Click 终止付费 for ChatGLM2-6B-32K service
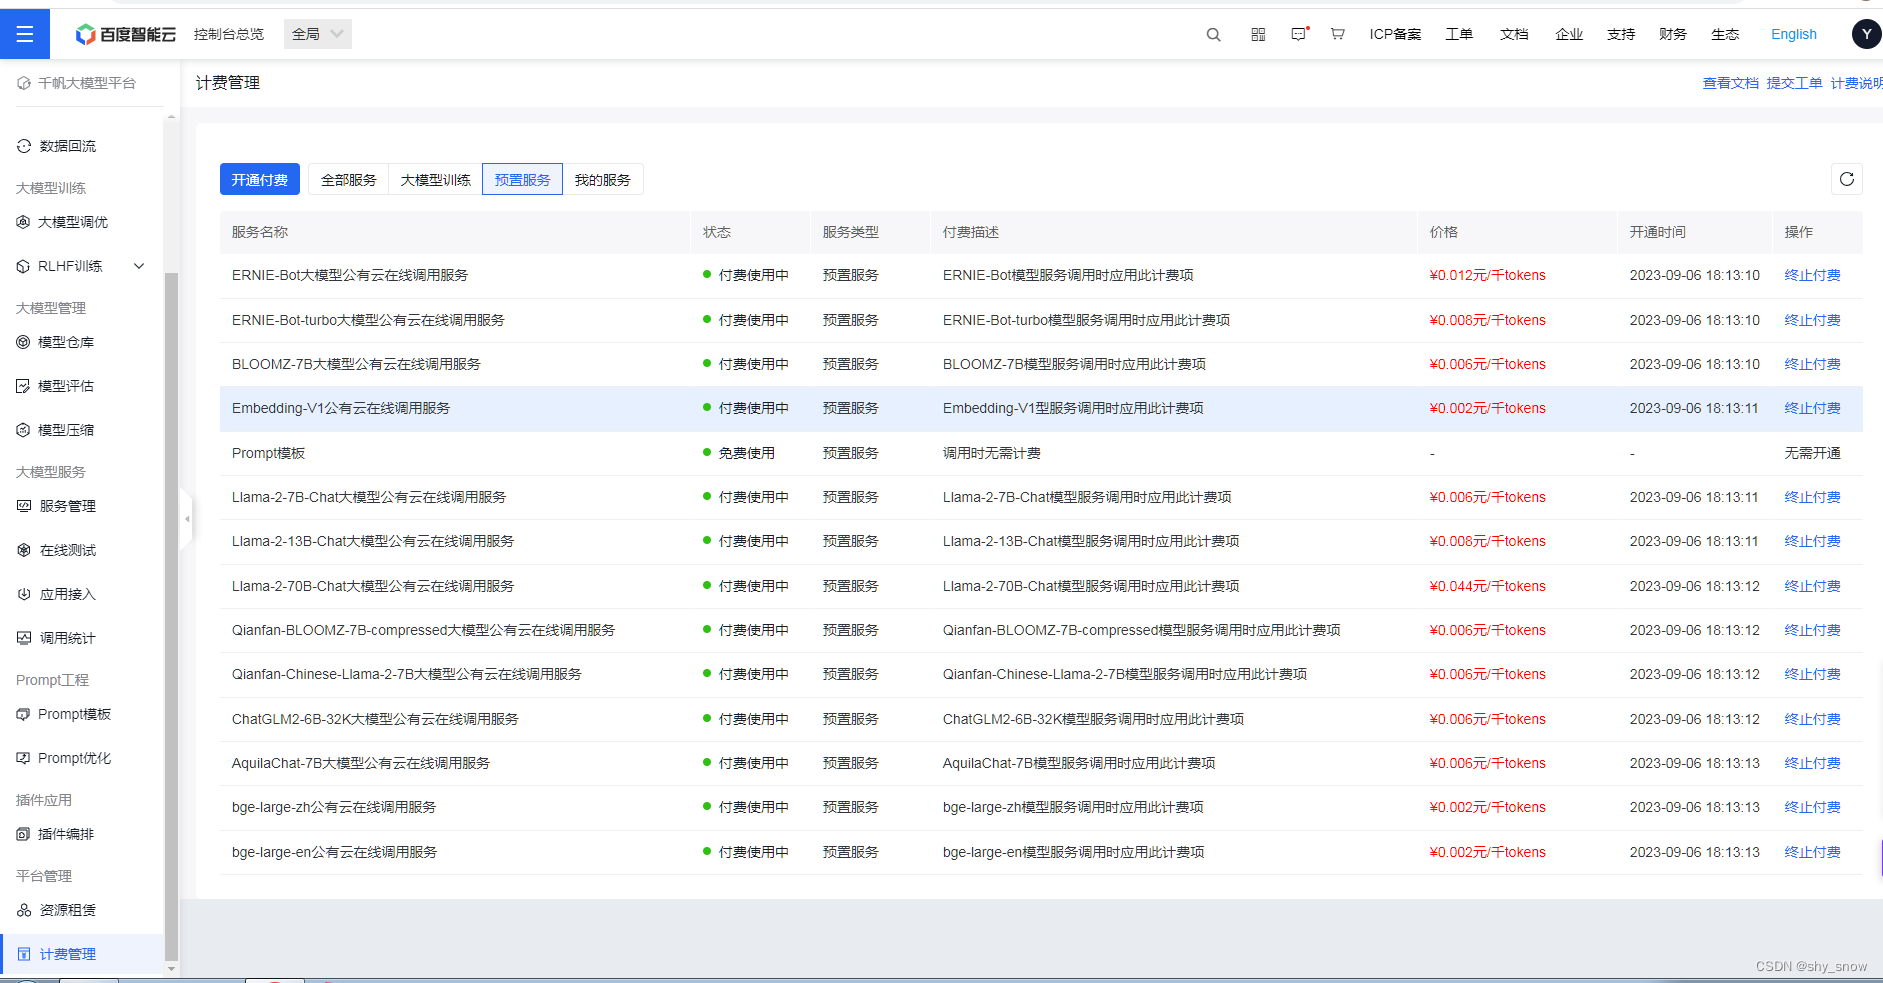 click(x=1813, y=719)
